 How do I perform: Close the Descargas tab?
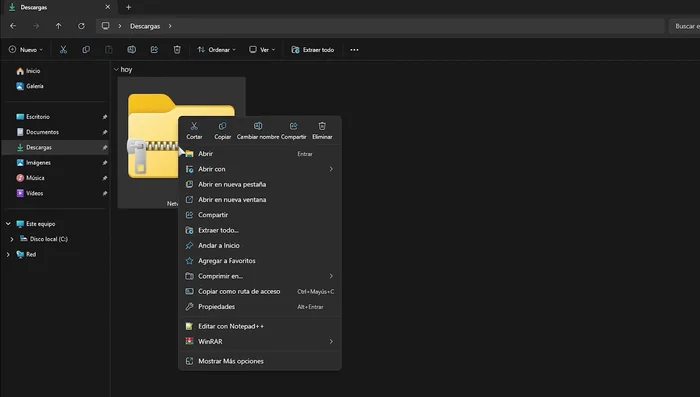pyautogui.click(x=108, y=7)
